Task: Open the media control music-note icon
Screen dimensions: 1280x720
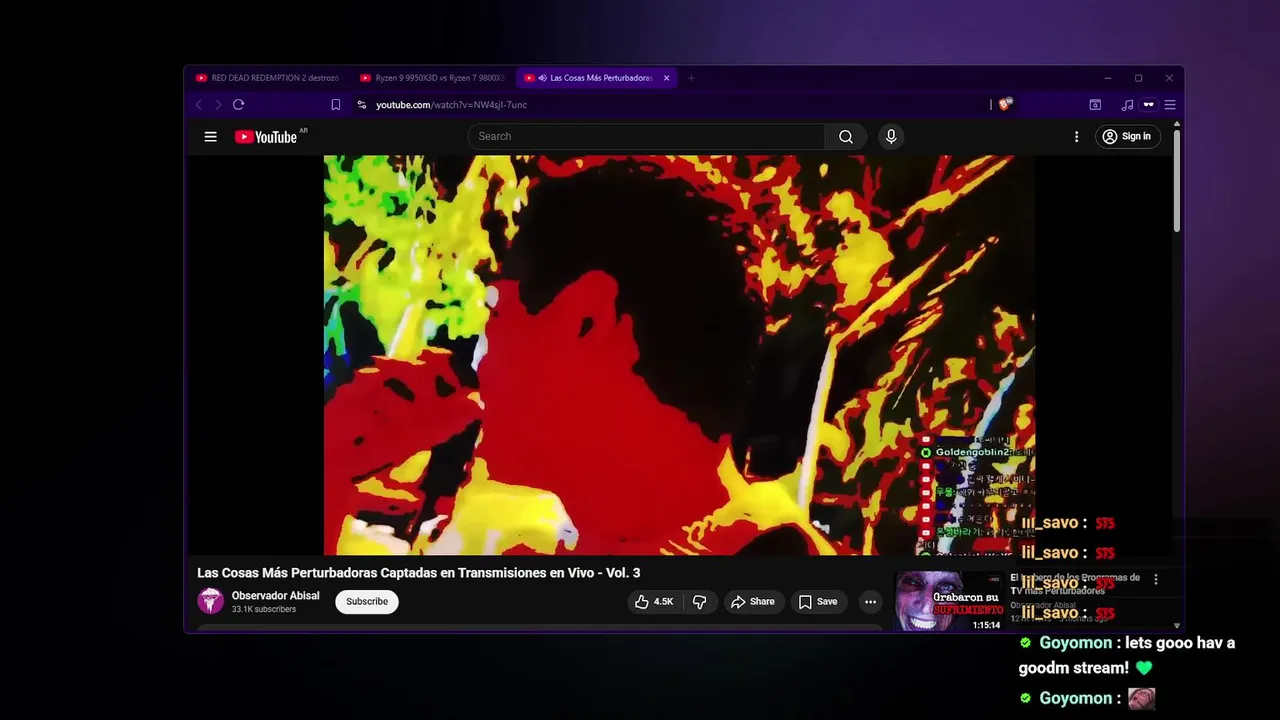Action: (1127, 105)
